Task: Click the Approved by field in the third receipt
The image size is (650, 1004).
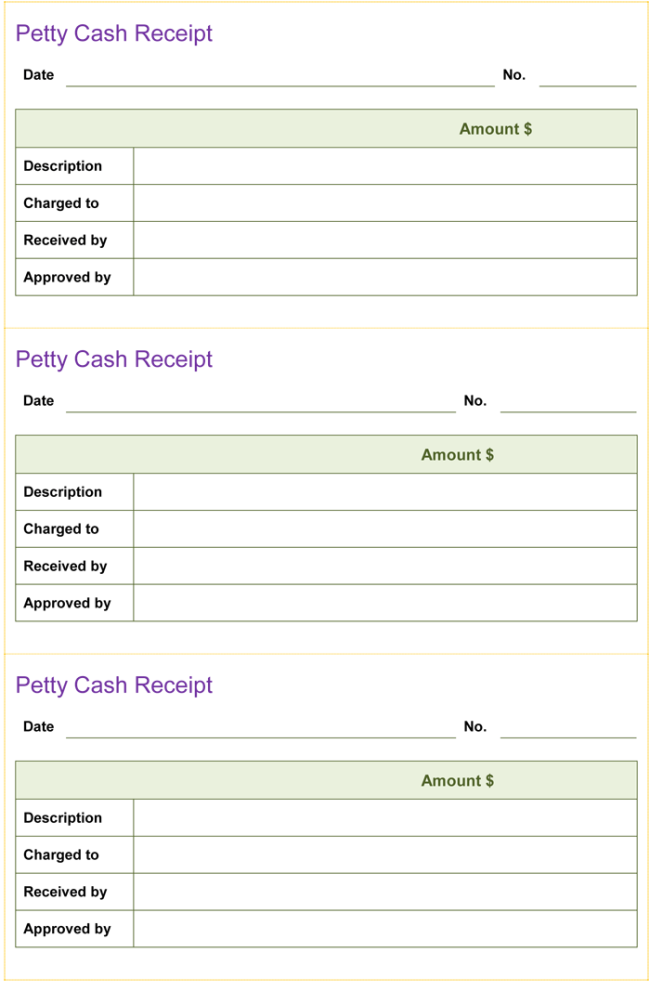Action: (385, 929)
